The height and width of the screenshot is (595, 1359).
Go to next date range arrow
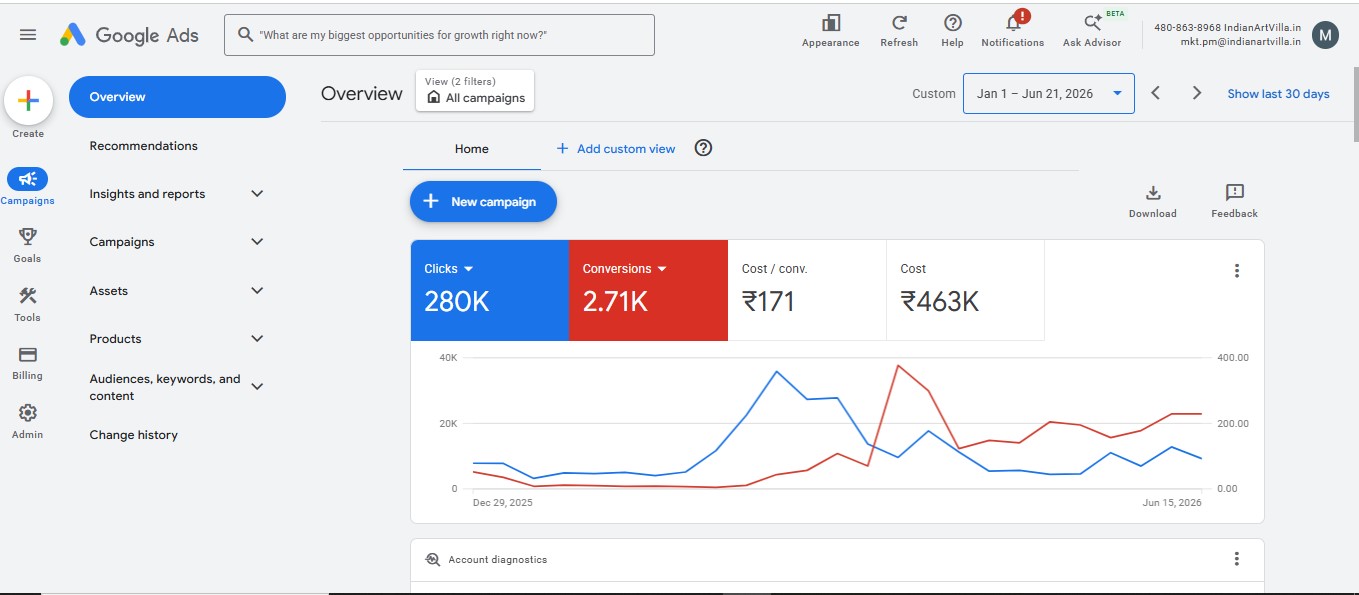pos(1197,93)
